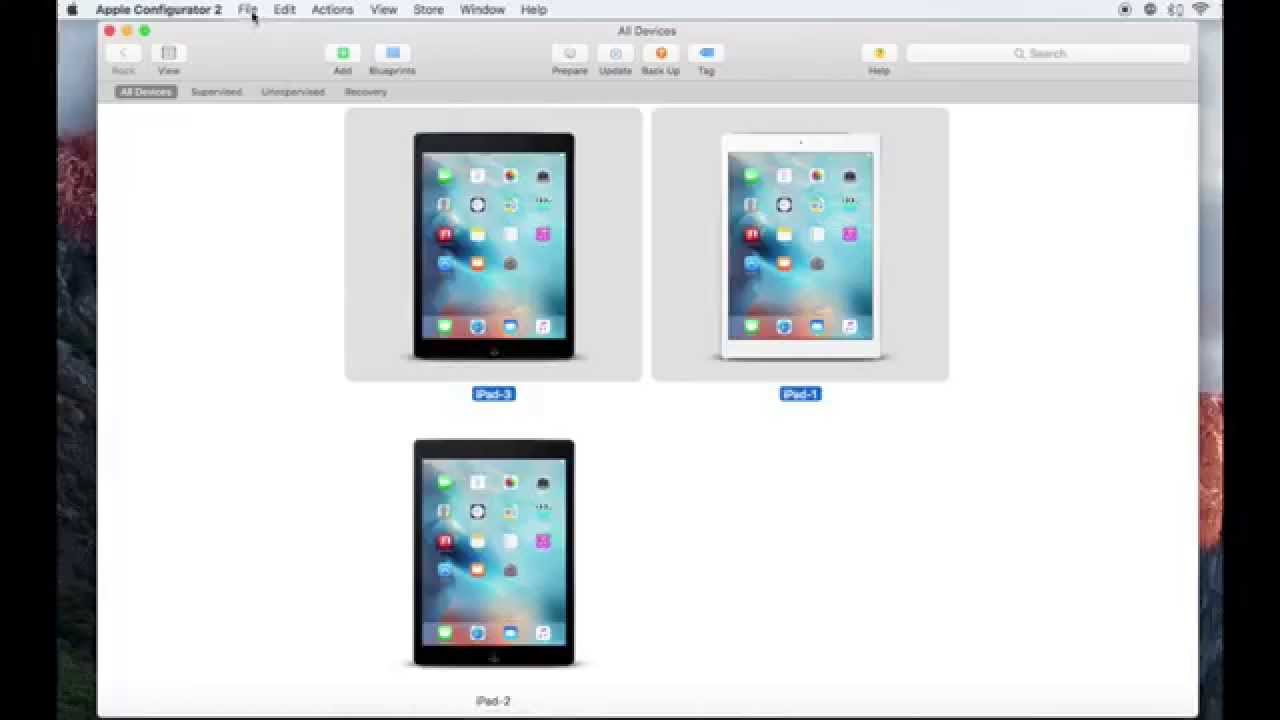This screenshot has width=1280, height=720.
Task: Click the blue Tag icon
Action: [706, 53]
